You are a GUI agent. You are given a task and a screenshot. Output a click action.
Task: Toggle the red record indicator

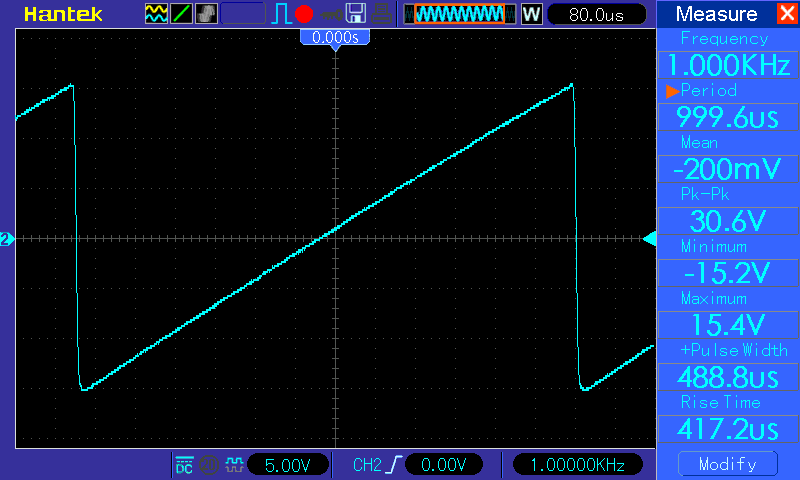coord(304,14)
